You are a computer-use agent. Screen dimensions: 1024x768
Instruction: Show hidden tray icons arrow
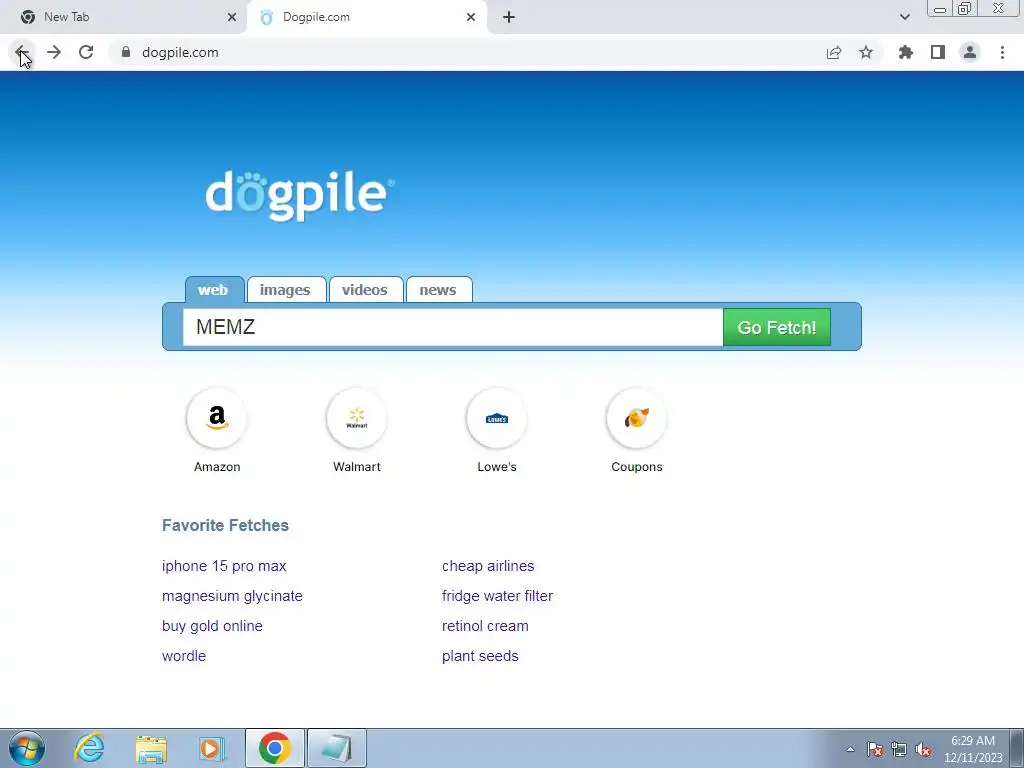click(x=850, y=750)
